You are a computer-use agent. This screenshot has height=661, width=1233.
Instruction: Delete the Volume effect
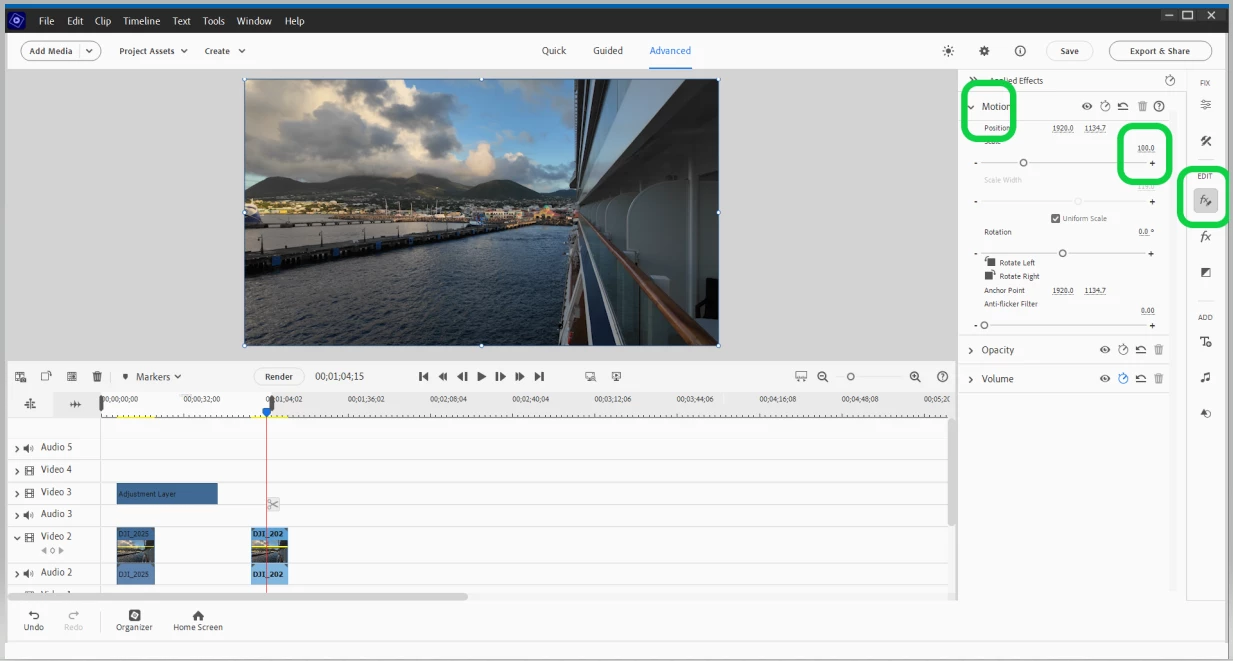[x=1159, y=379]
